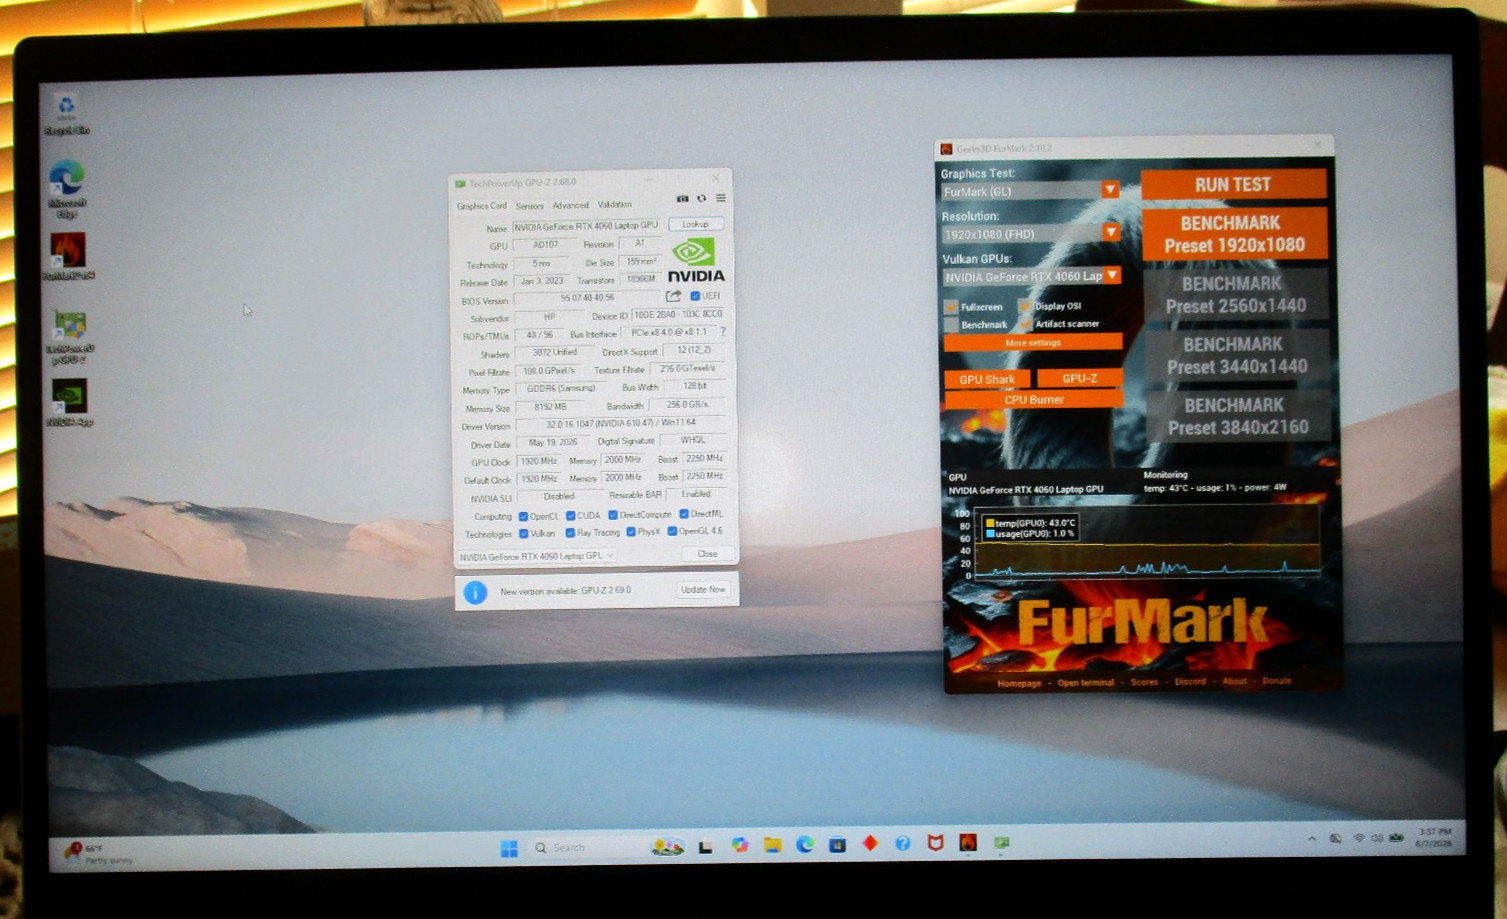
Task: Click the blue info icon in update bar
Action: 476,592
